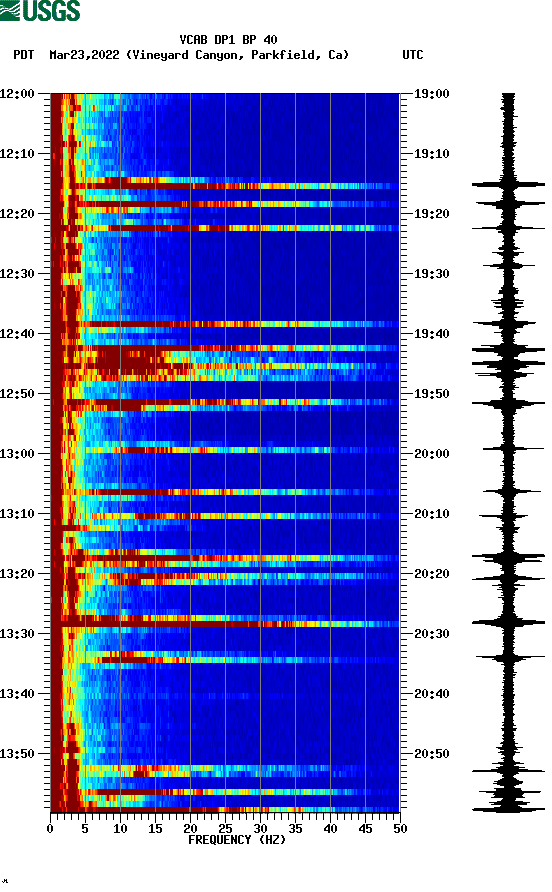Click the 13:10 PDT time label

click(x=17, y=514)
